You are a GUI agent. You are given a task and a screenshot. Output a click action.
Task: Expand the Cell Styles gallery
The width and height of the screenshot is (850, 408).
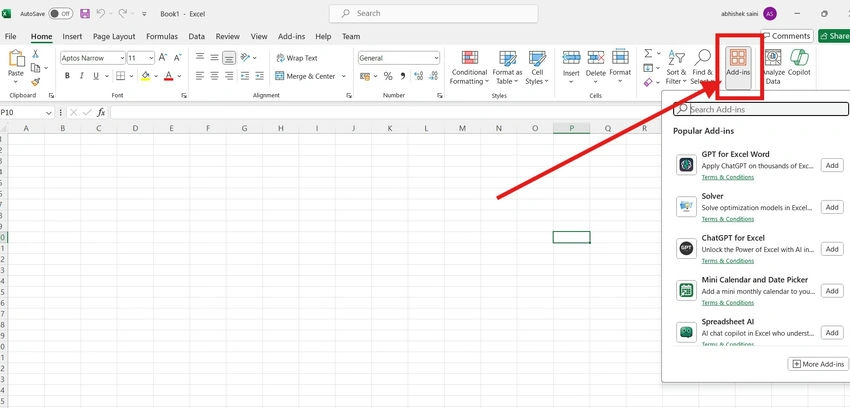(537, 68)
